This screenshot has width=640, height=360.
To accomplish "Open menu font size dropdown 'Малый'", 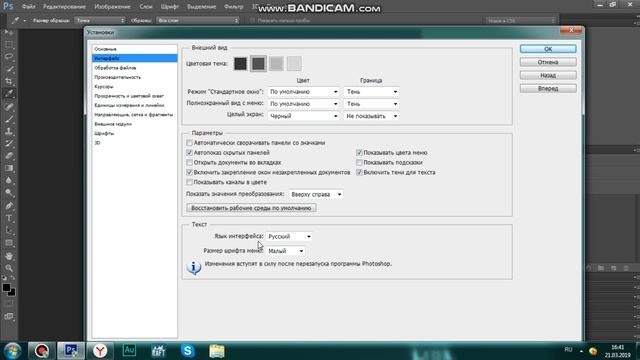I will [x=285, y=251].
